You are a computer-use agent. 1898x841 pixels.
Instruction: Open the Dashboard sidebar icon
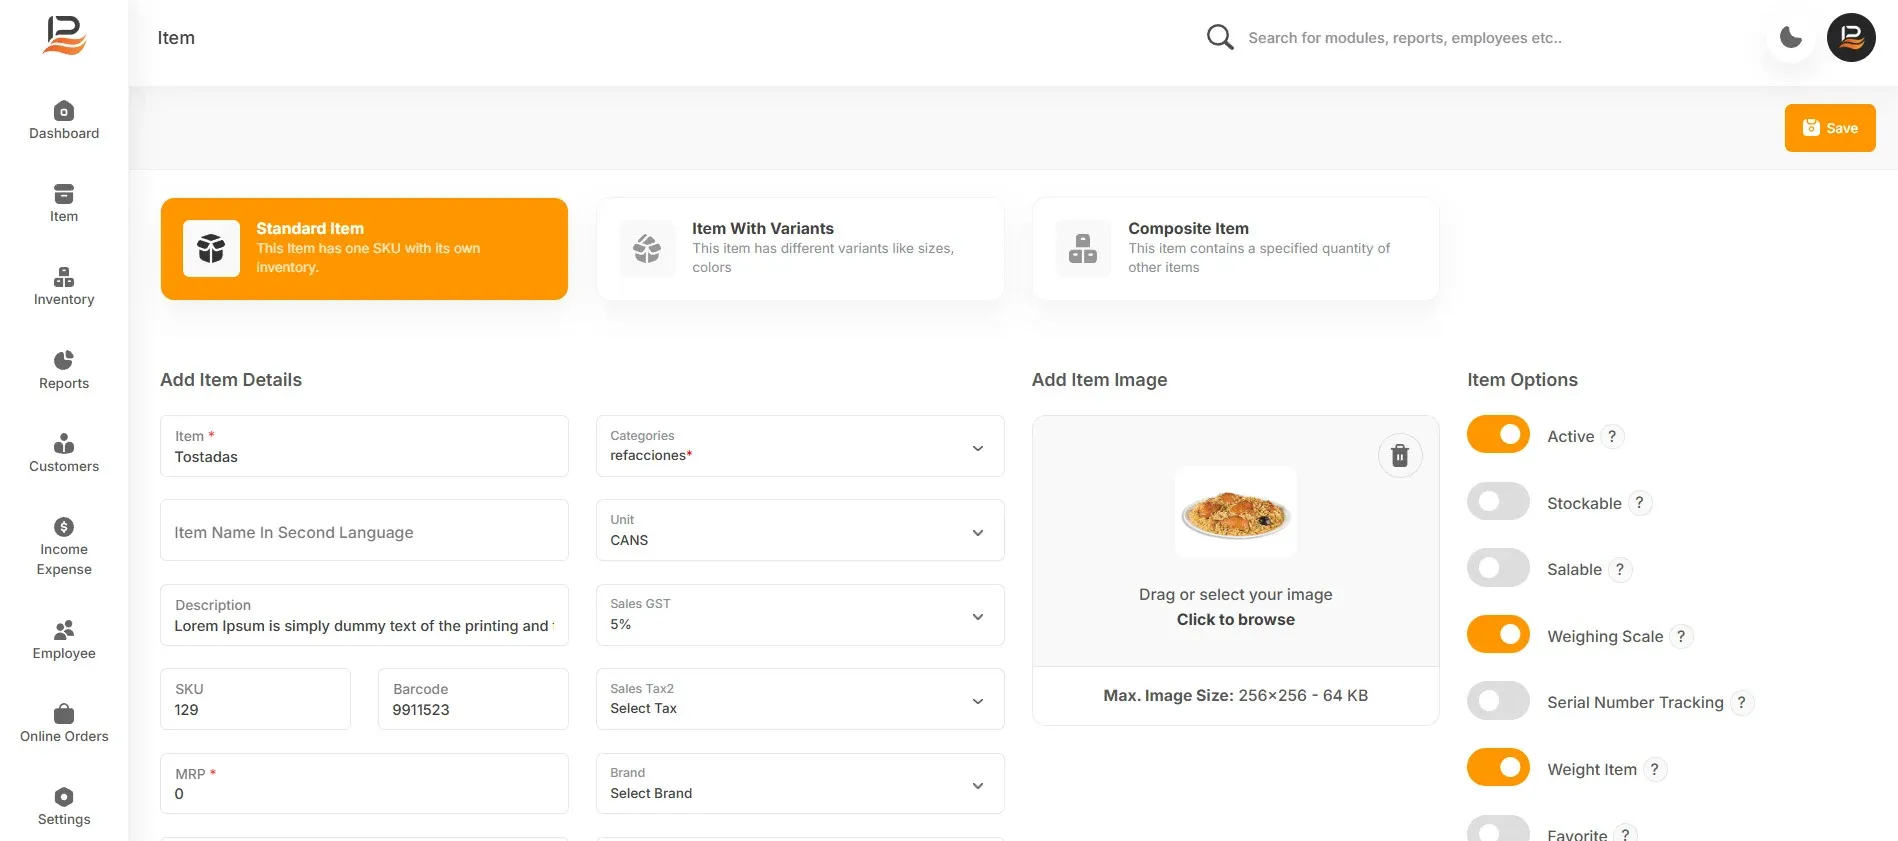click(64, 110)
